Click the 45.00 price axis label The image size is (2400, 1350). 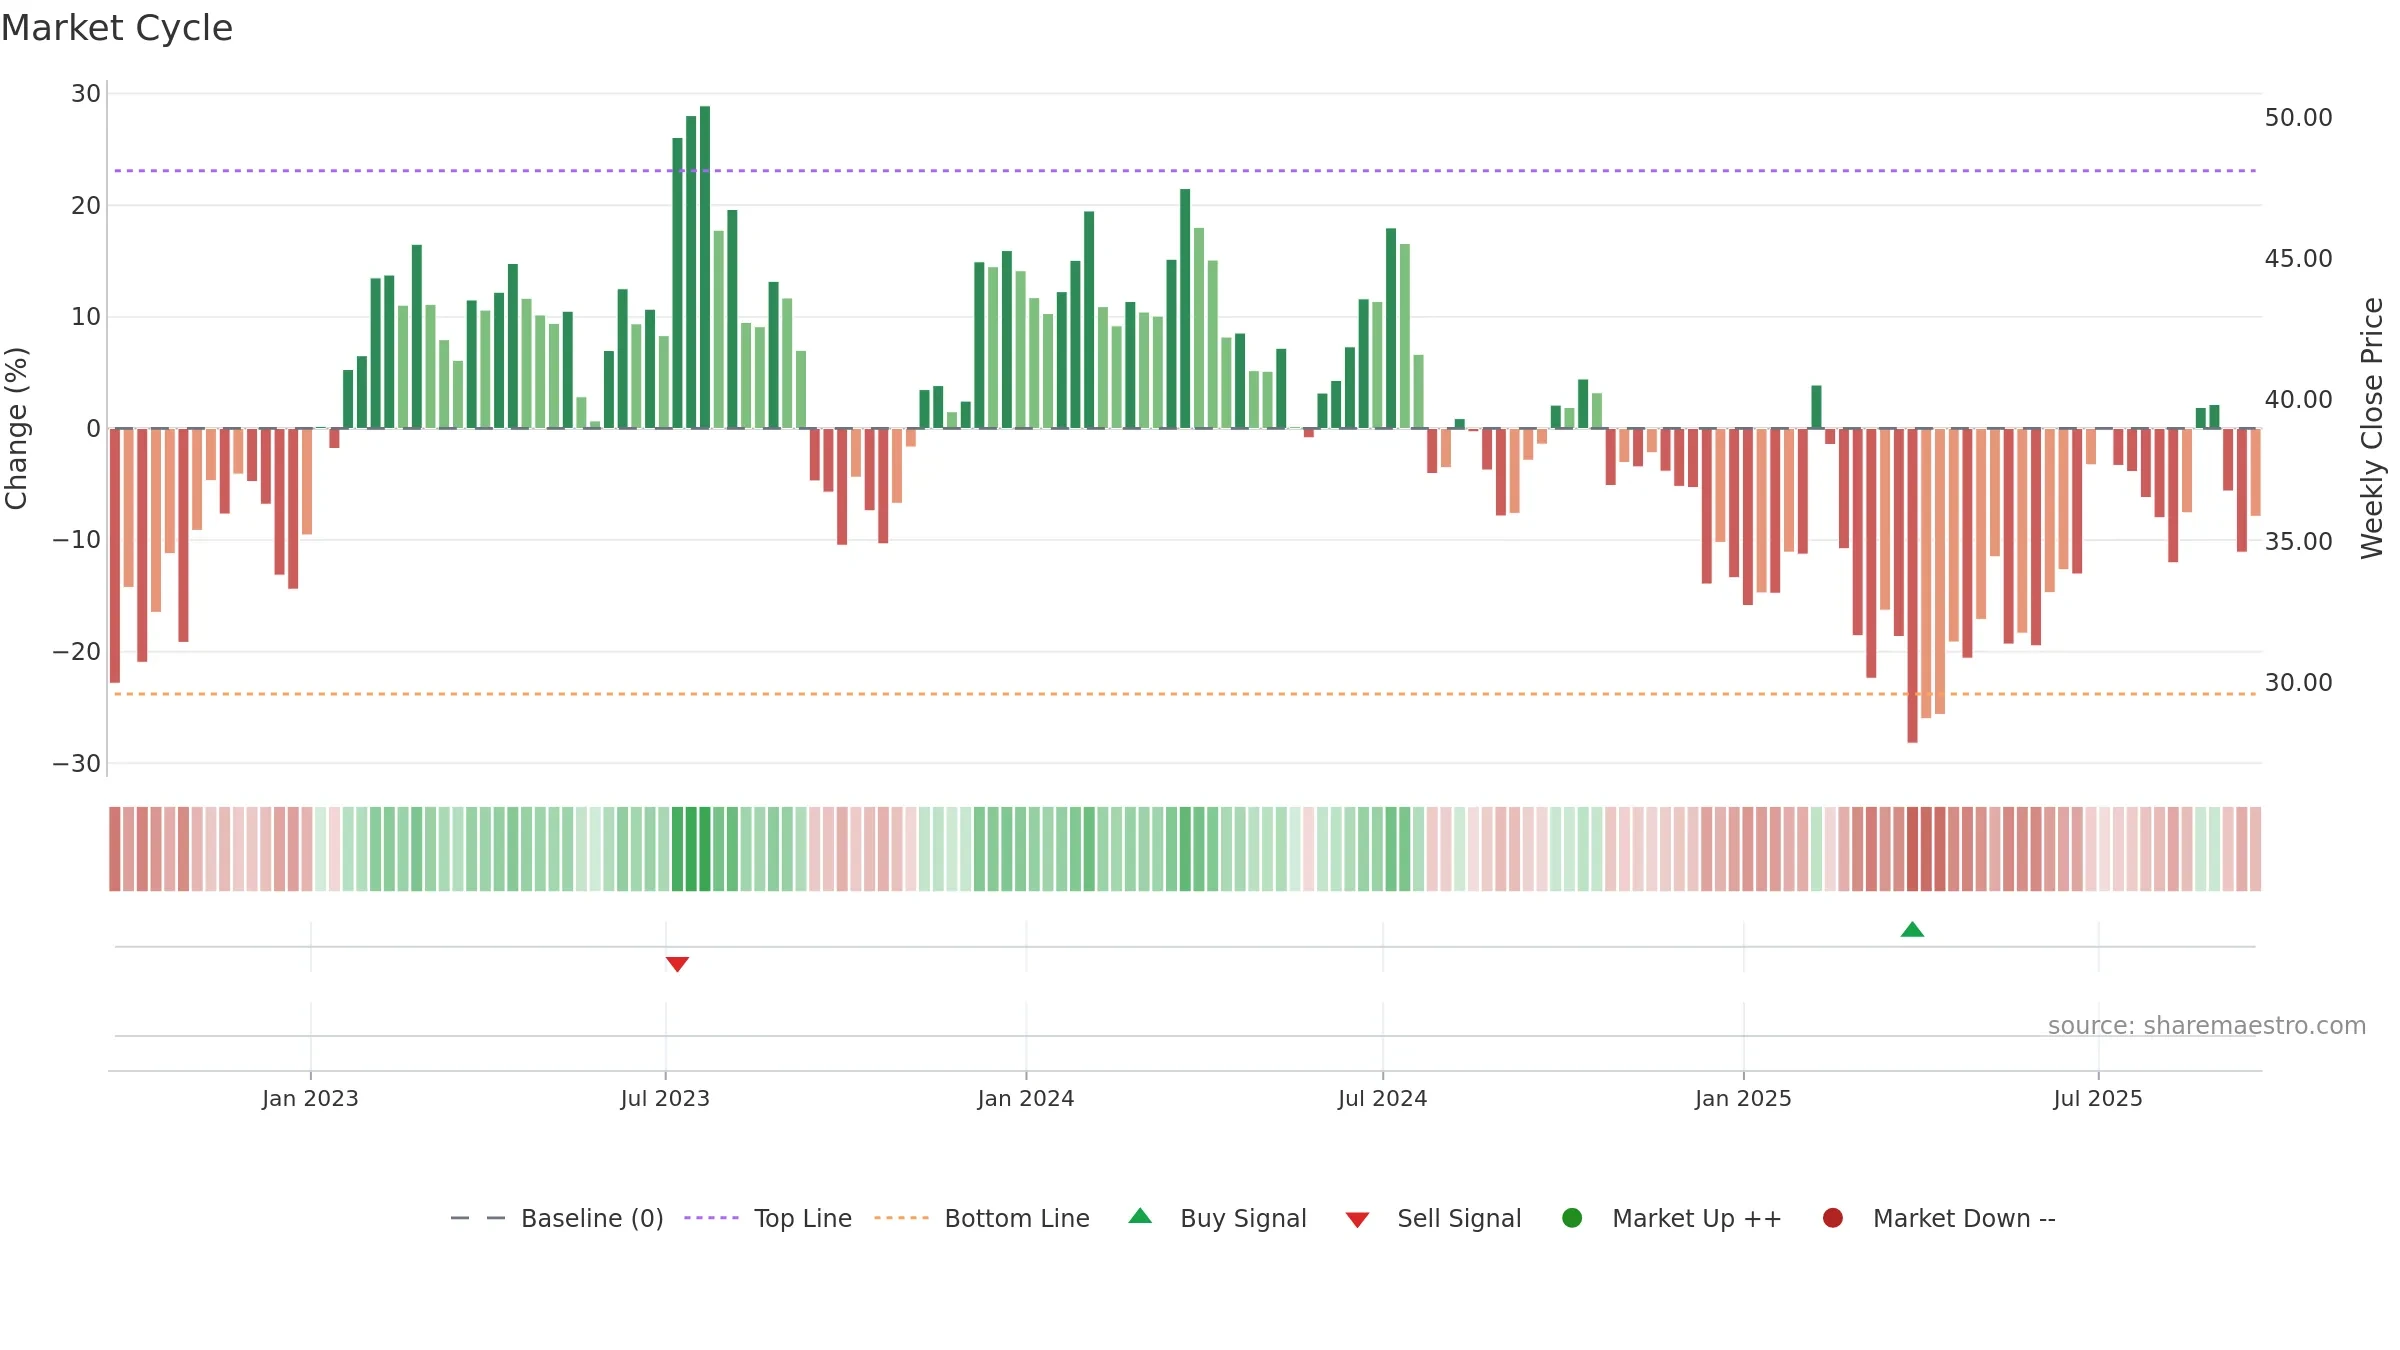point(2298,259)
